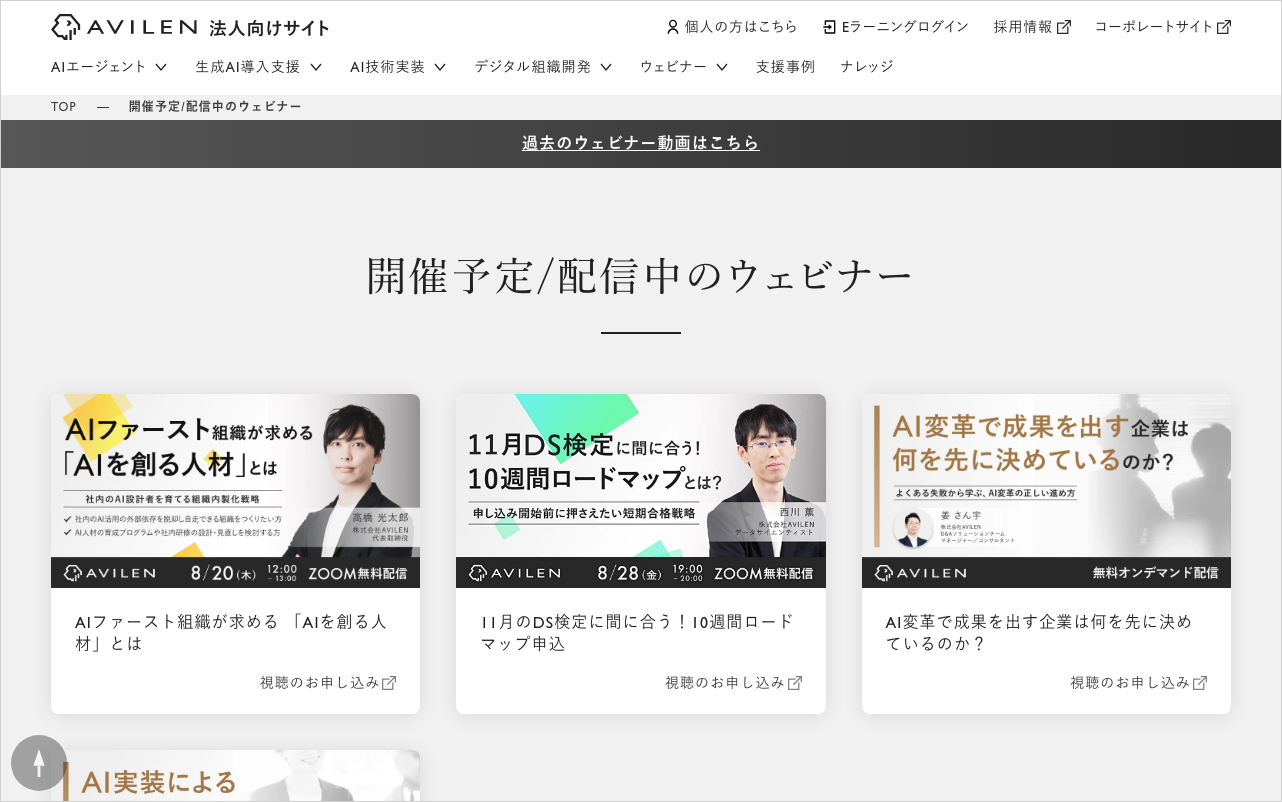Open Eラーニングログイン link
The width and height of the screenshot is (1282, 802).
click(905, 27)
